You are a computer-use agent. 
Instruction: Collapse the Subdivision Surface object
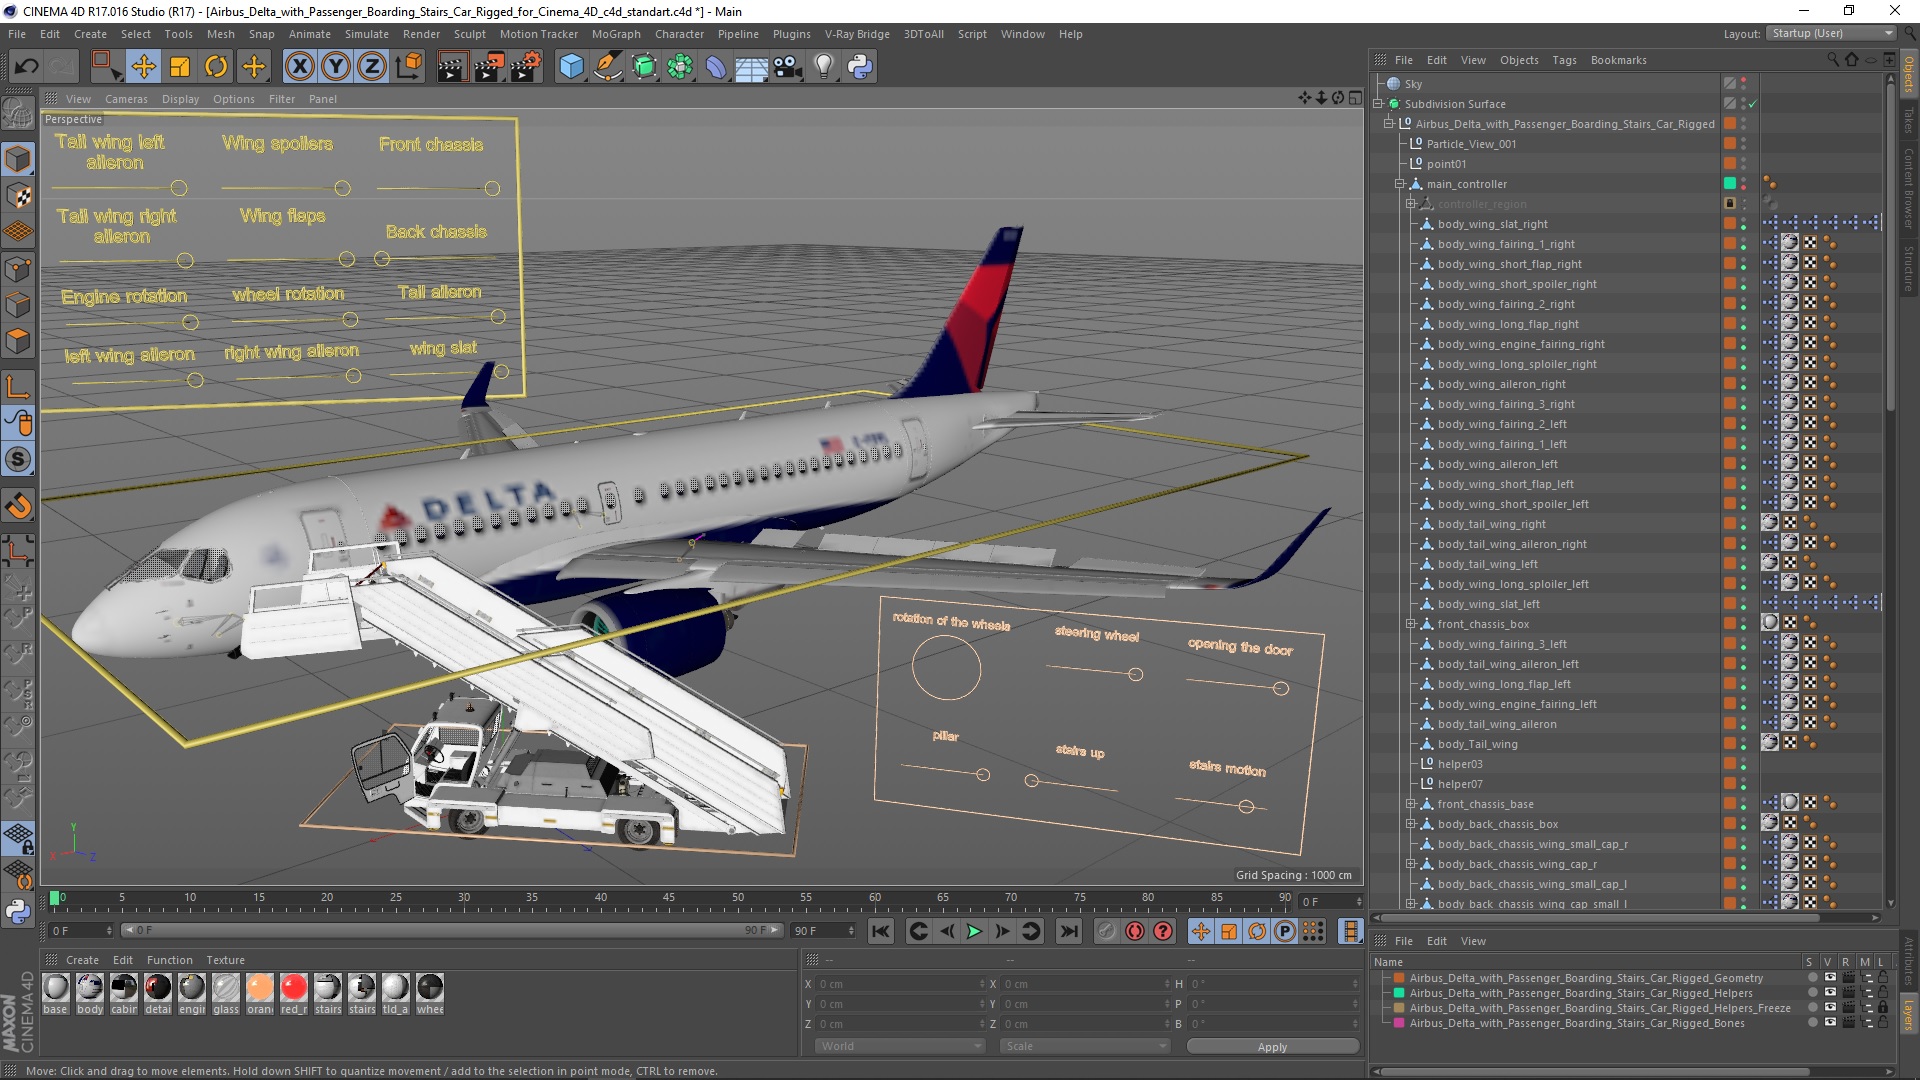coord(1377,104)
